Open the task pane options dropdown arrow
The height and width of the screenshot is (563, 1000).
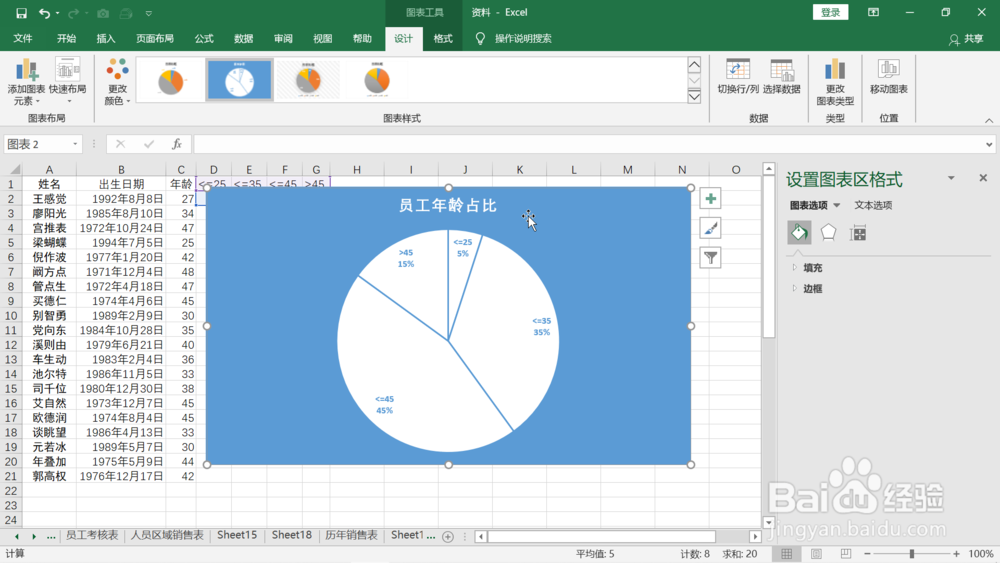point(951,178)
